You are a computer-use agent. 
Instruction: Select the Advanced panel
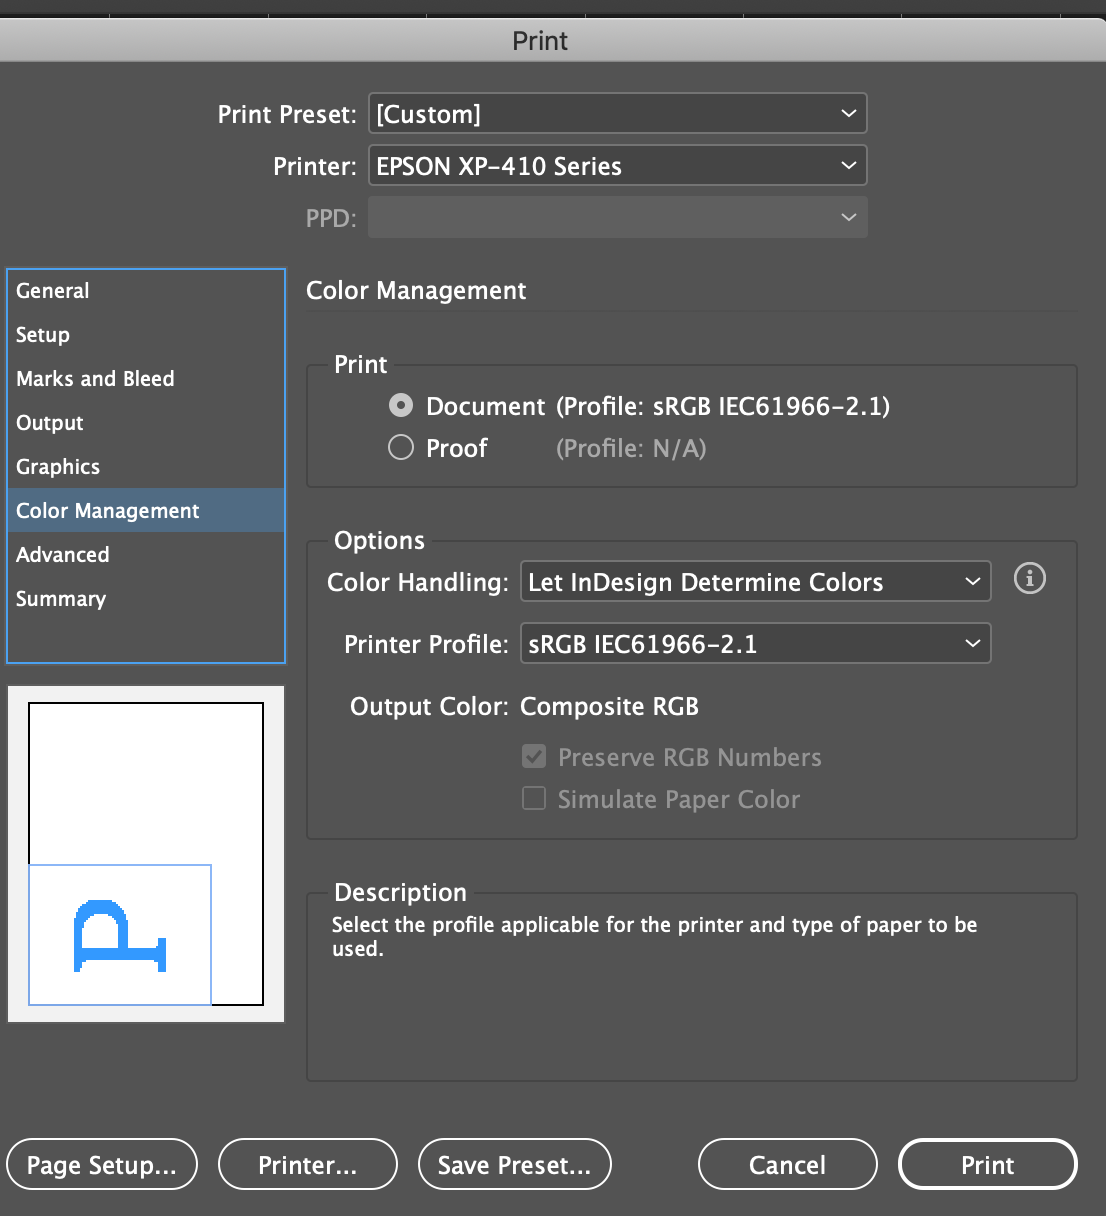(x=62, y=554)
